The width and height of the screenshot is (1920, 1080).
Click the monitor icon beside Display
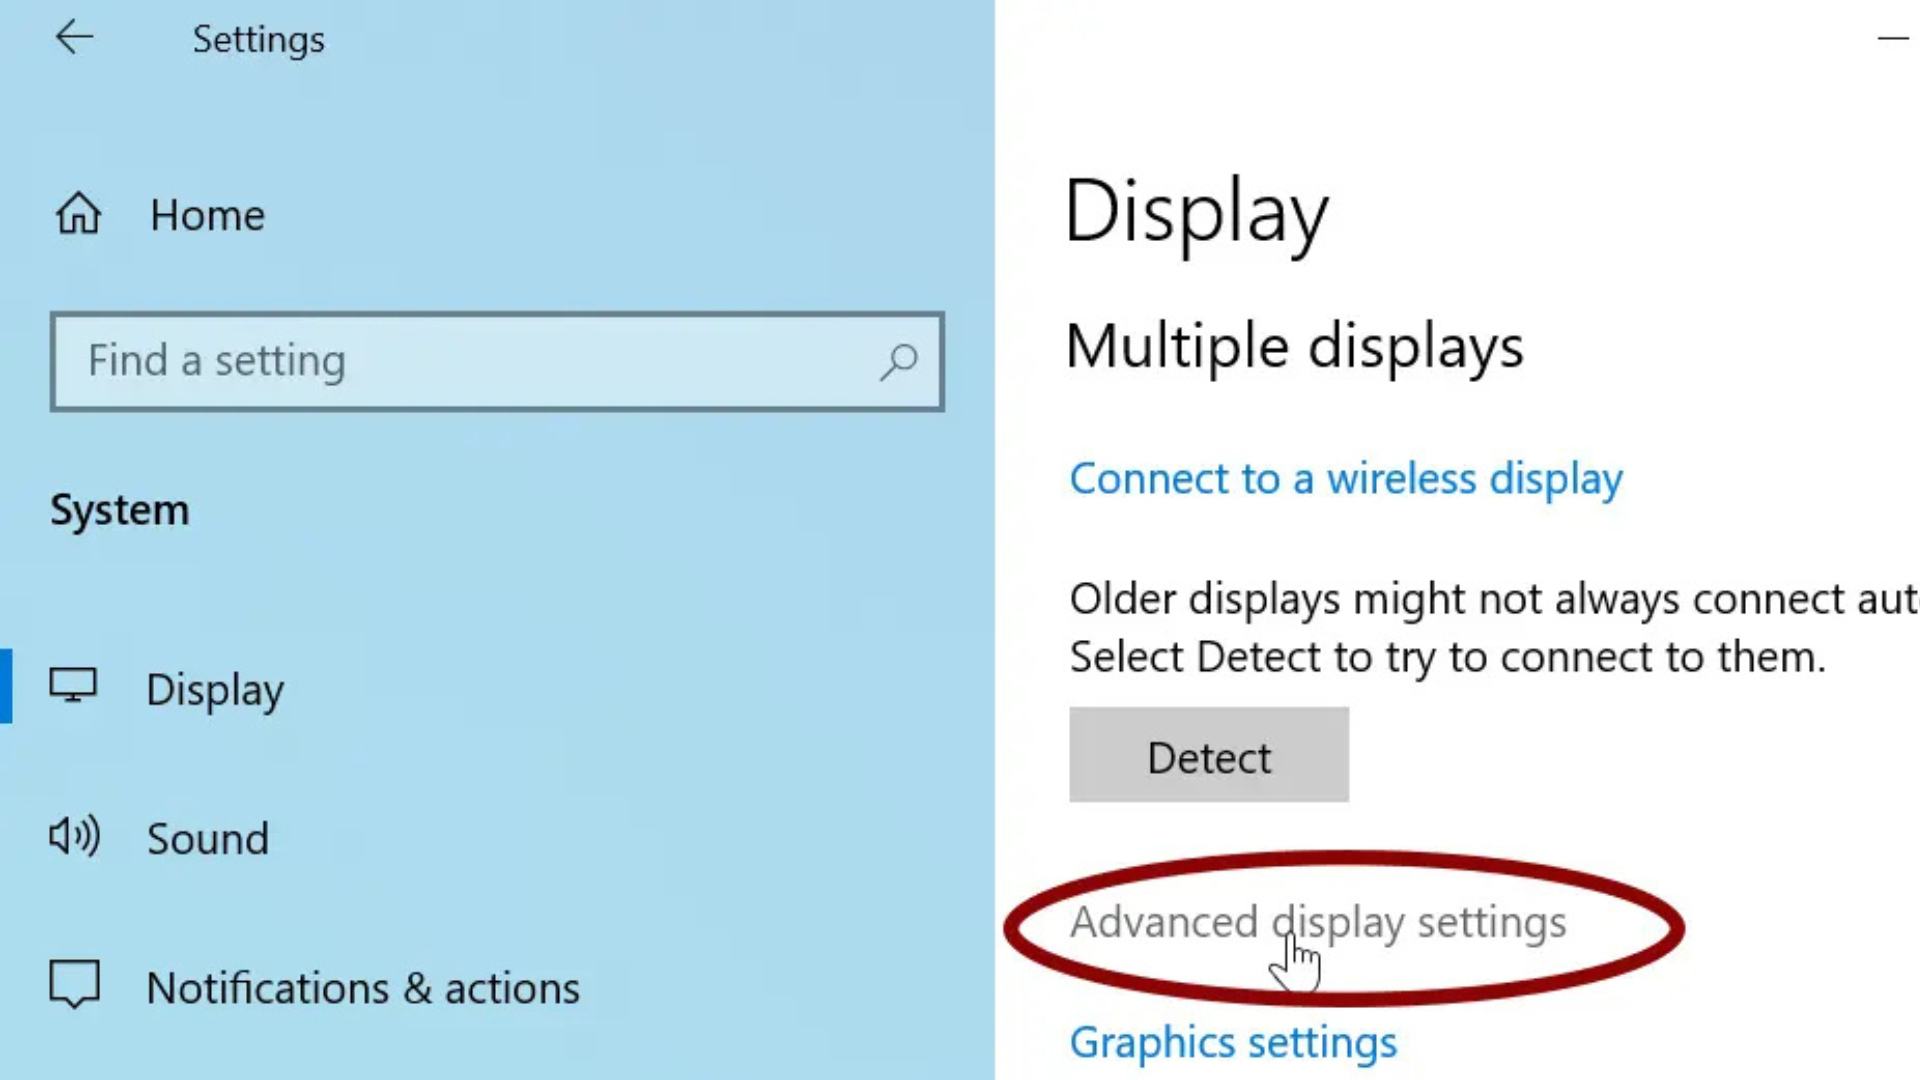tap(73, 687)
